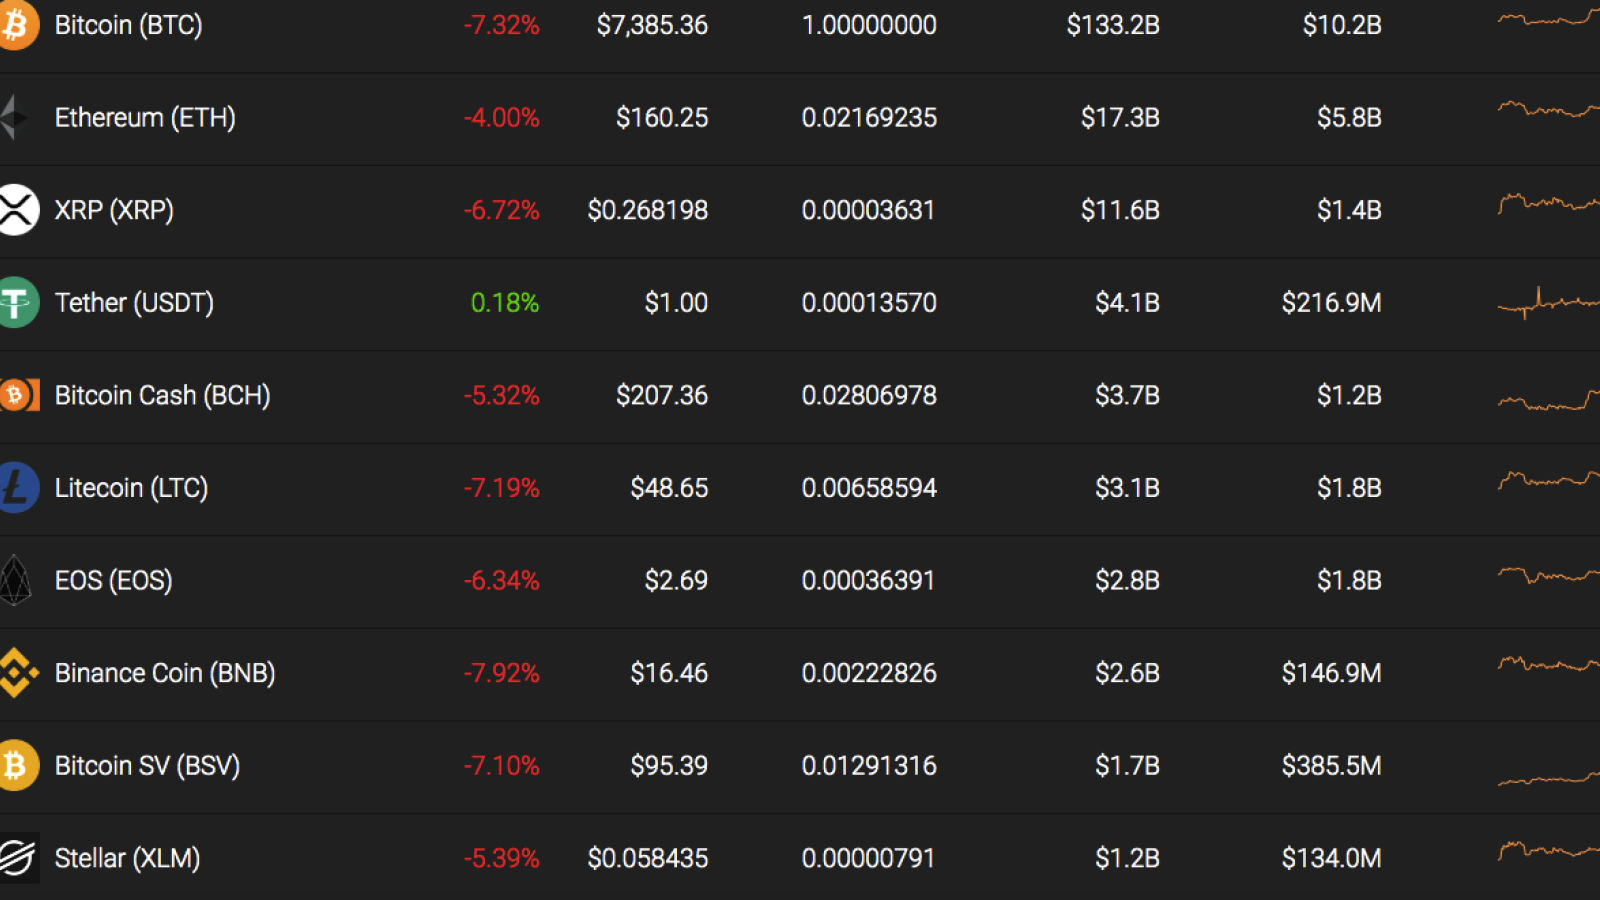The height and width of the screenshot is (900, 1600).
Task: Open the Binance Coin (BNB) name link
Action: [x=165, y=673]
